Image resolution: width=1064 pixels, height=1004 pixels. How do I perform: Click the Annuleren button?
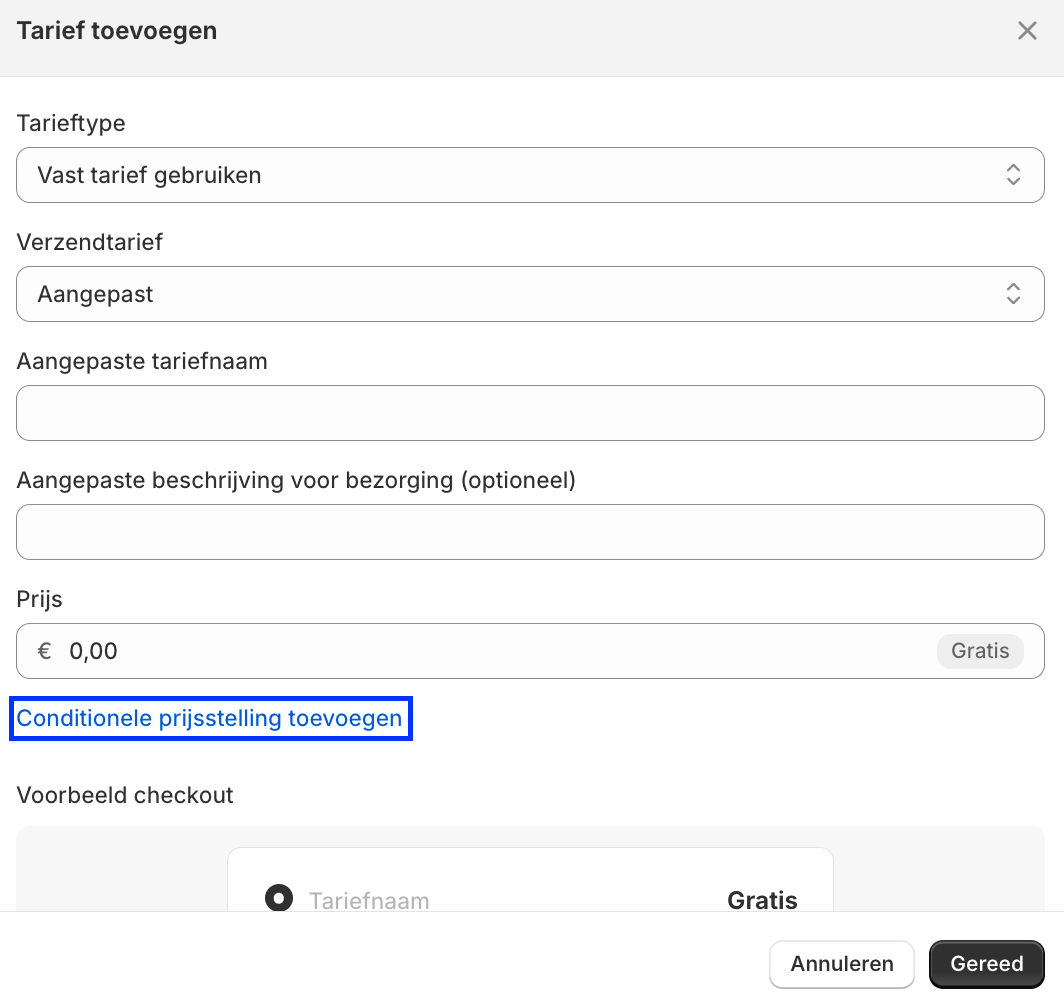[841, 964]
